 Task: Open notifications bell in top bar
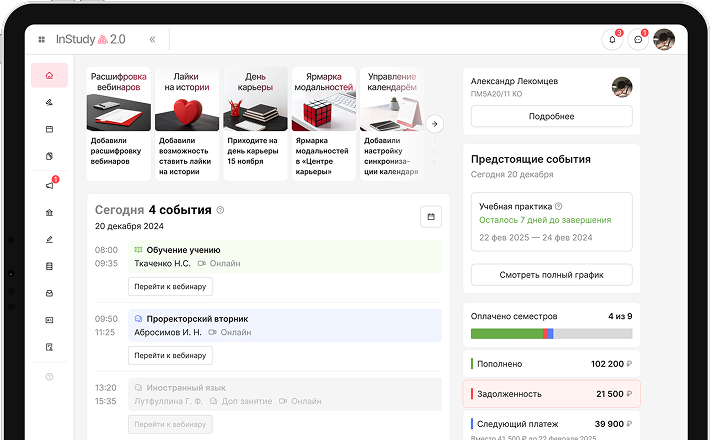(x=612, y=39)
